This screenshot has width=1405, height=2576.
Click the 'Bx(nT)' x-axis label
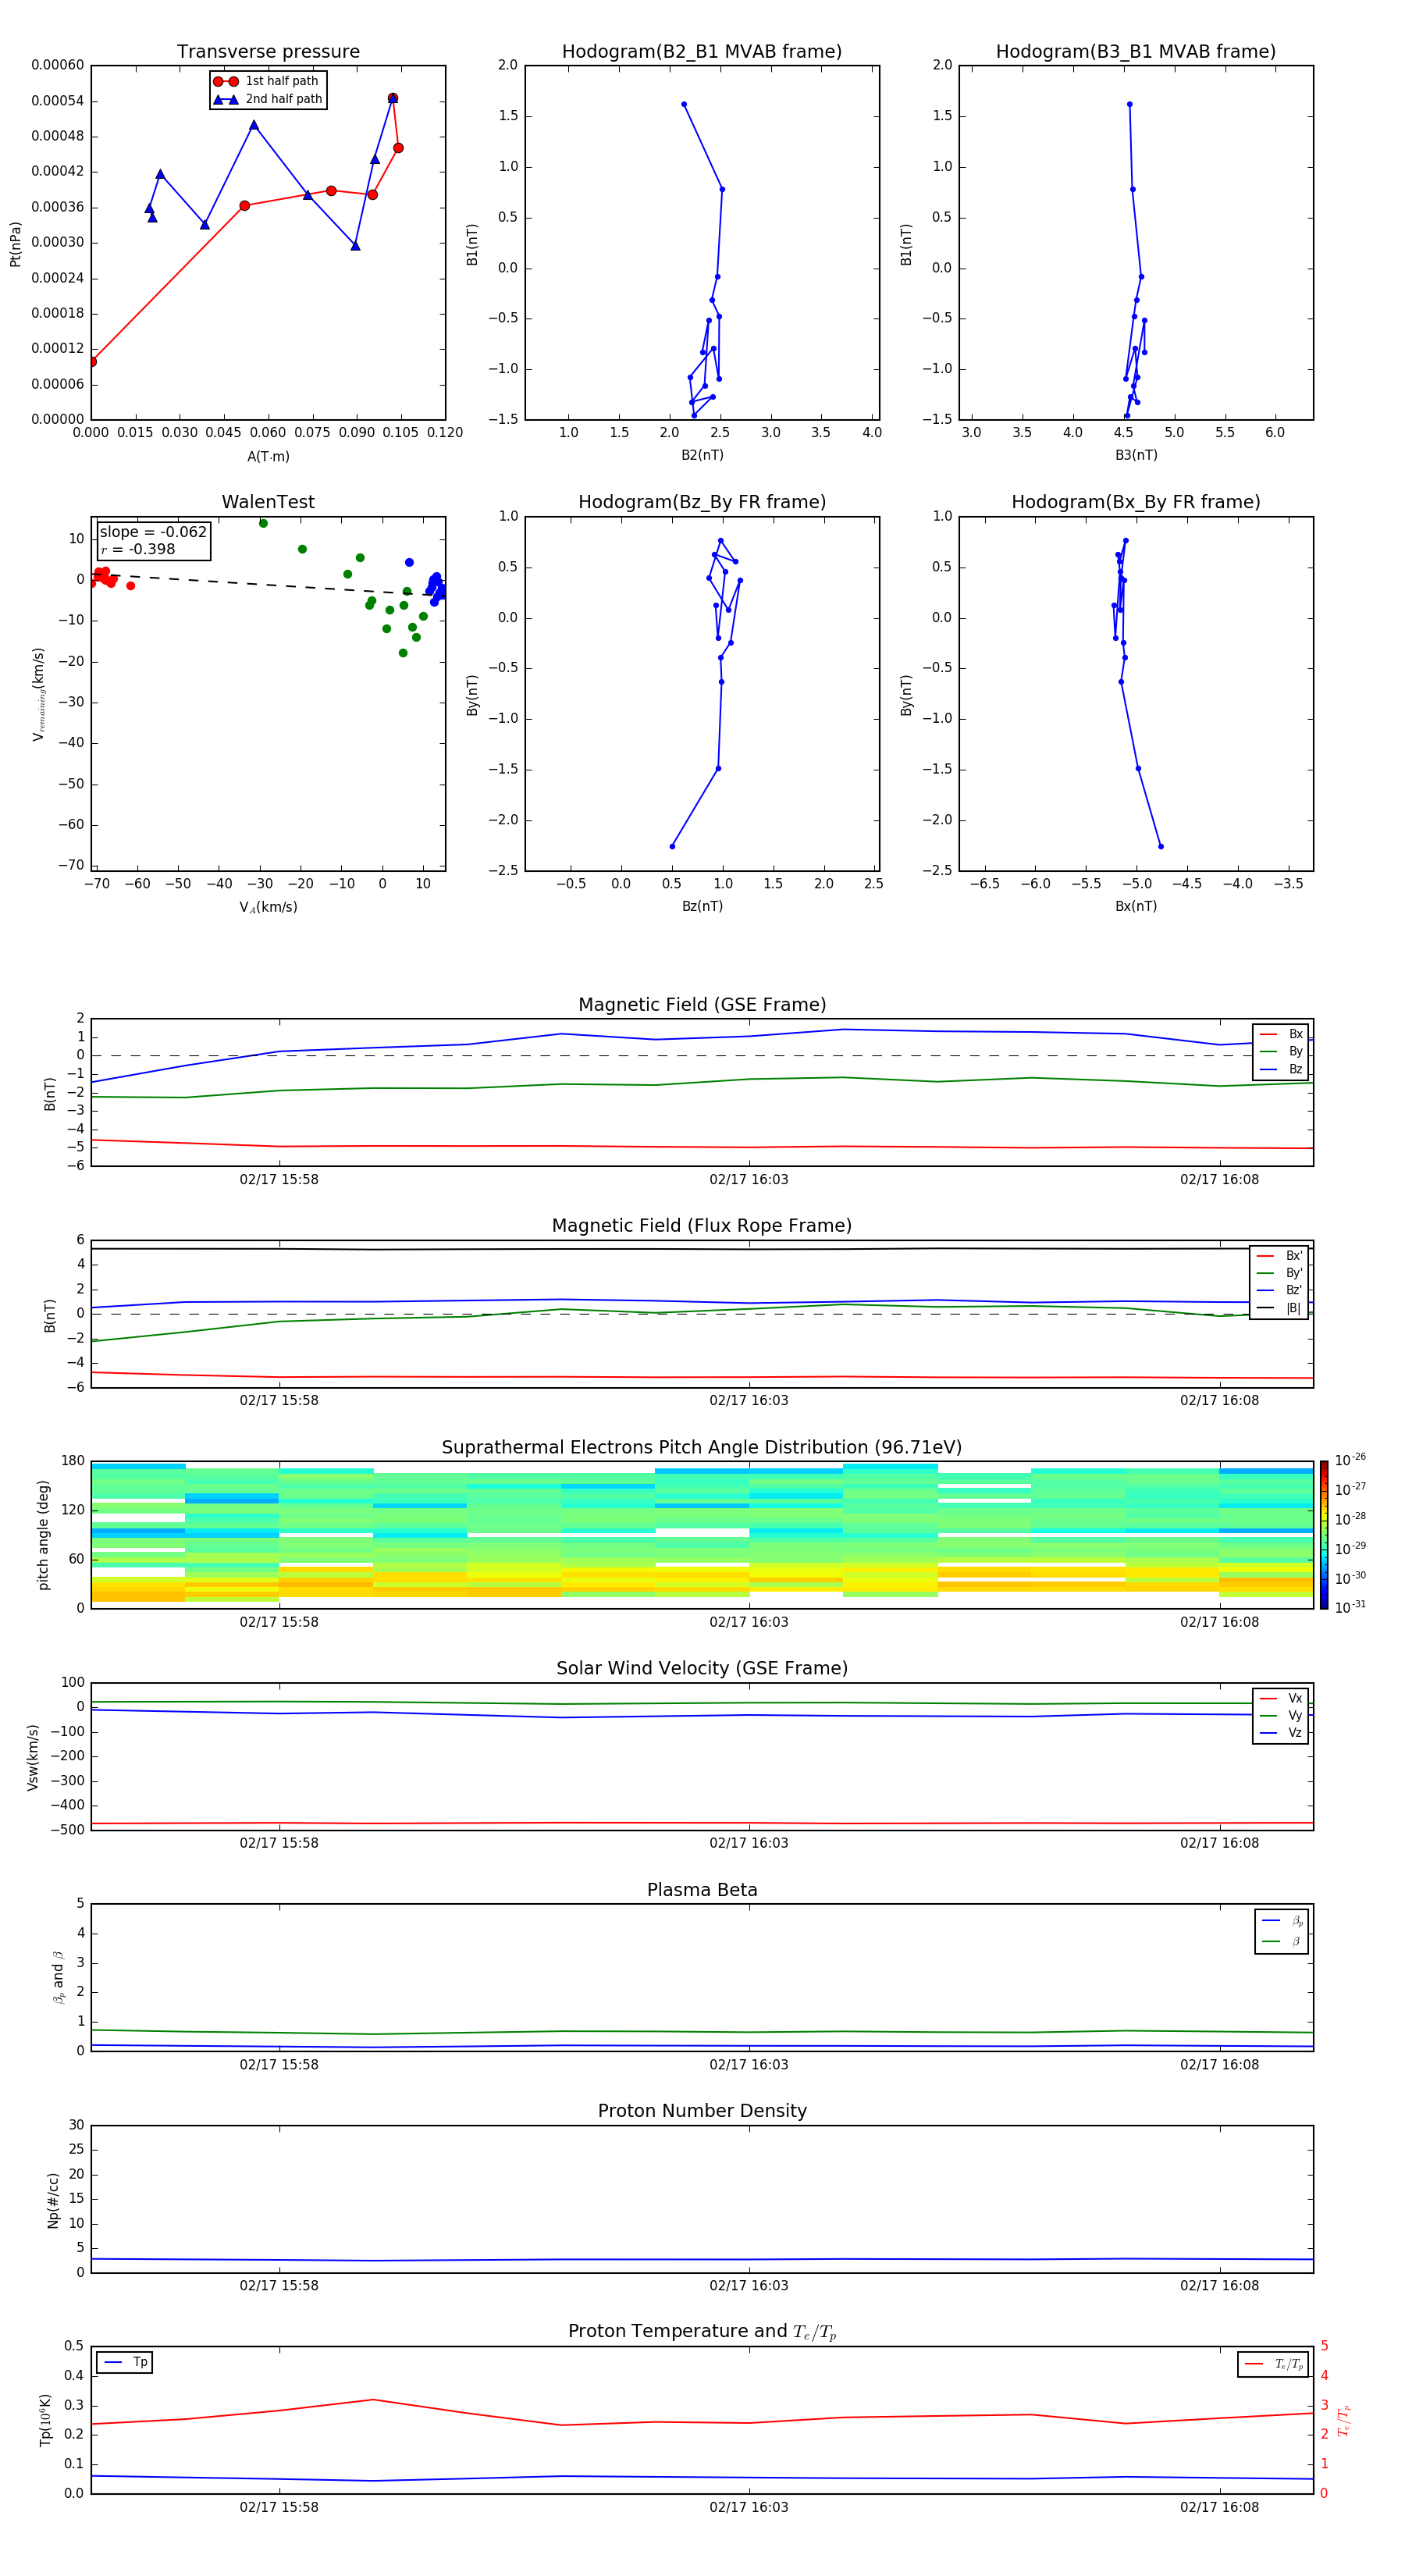point(1136,906)
